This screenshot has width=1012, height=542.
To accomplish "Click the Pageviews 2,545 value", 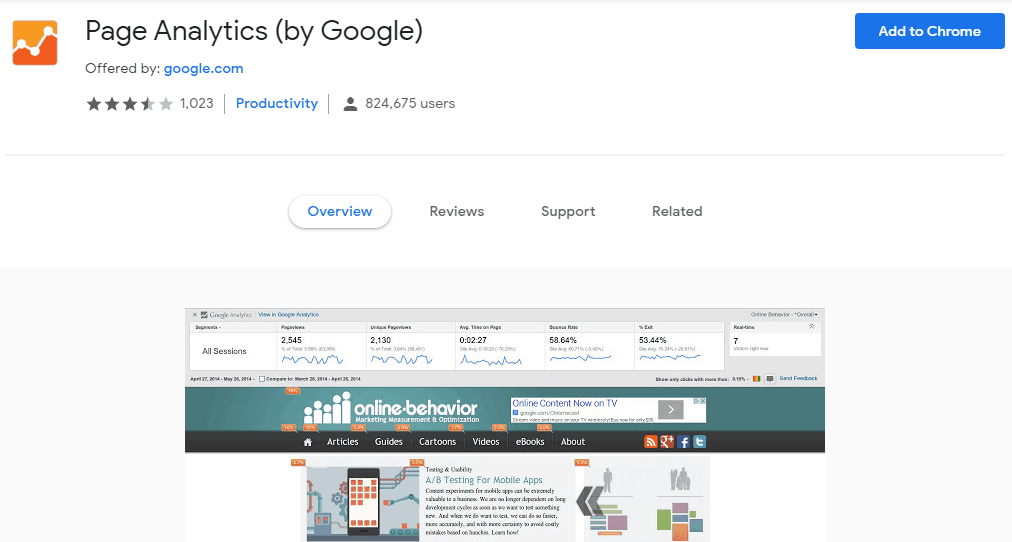I will pyautogui.click(x=291, y=340).
